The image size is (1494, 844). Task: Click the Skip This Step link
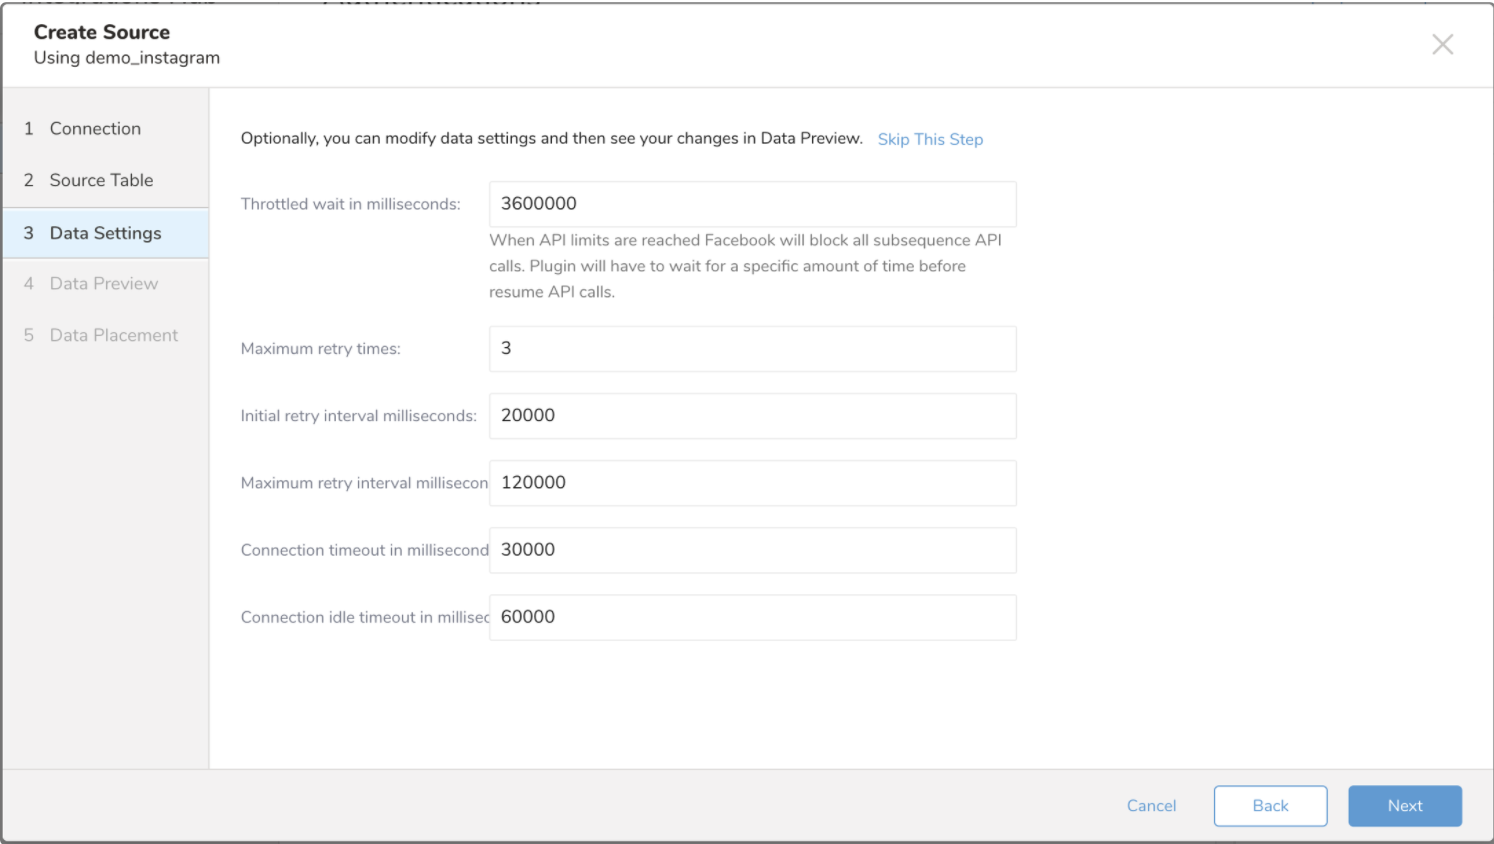click(x=930, y=139)
